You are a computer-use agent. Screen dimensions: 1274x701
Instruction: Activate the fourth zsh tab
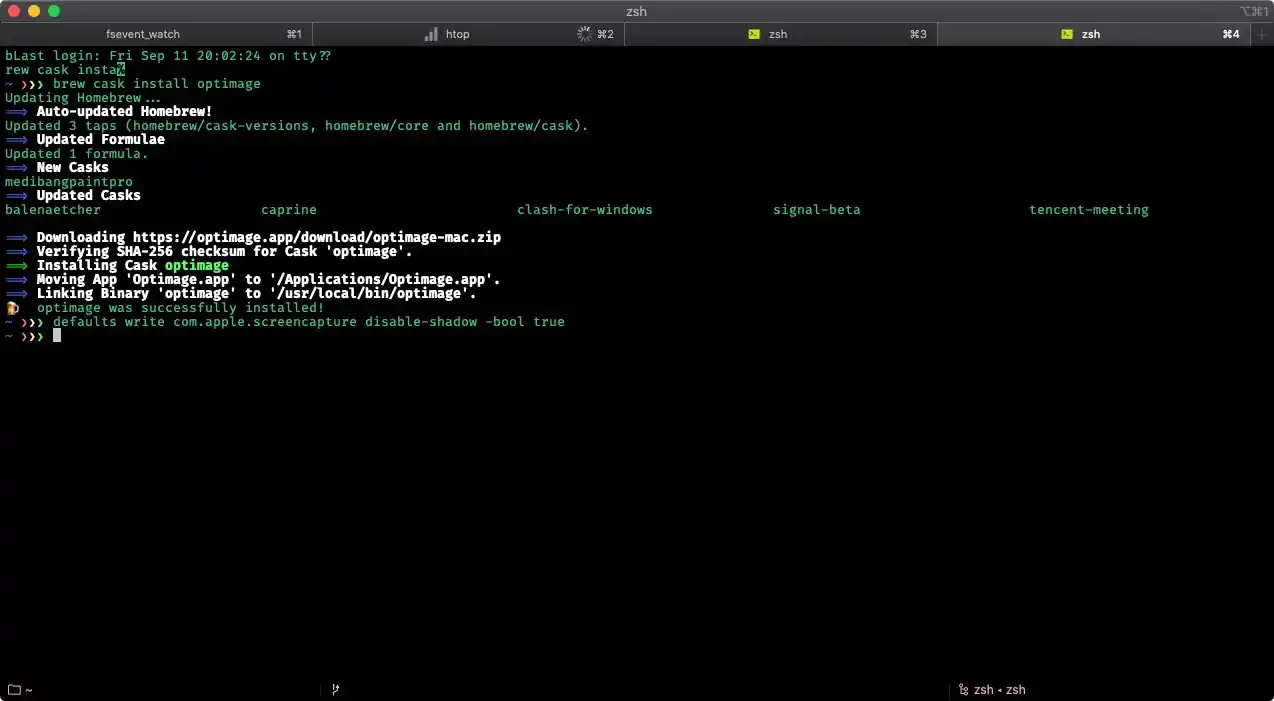[1091, 33]
